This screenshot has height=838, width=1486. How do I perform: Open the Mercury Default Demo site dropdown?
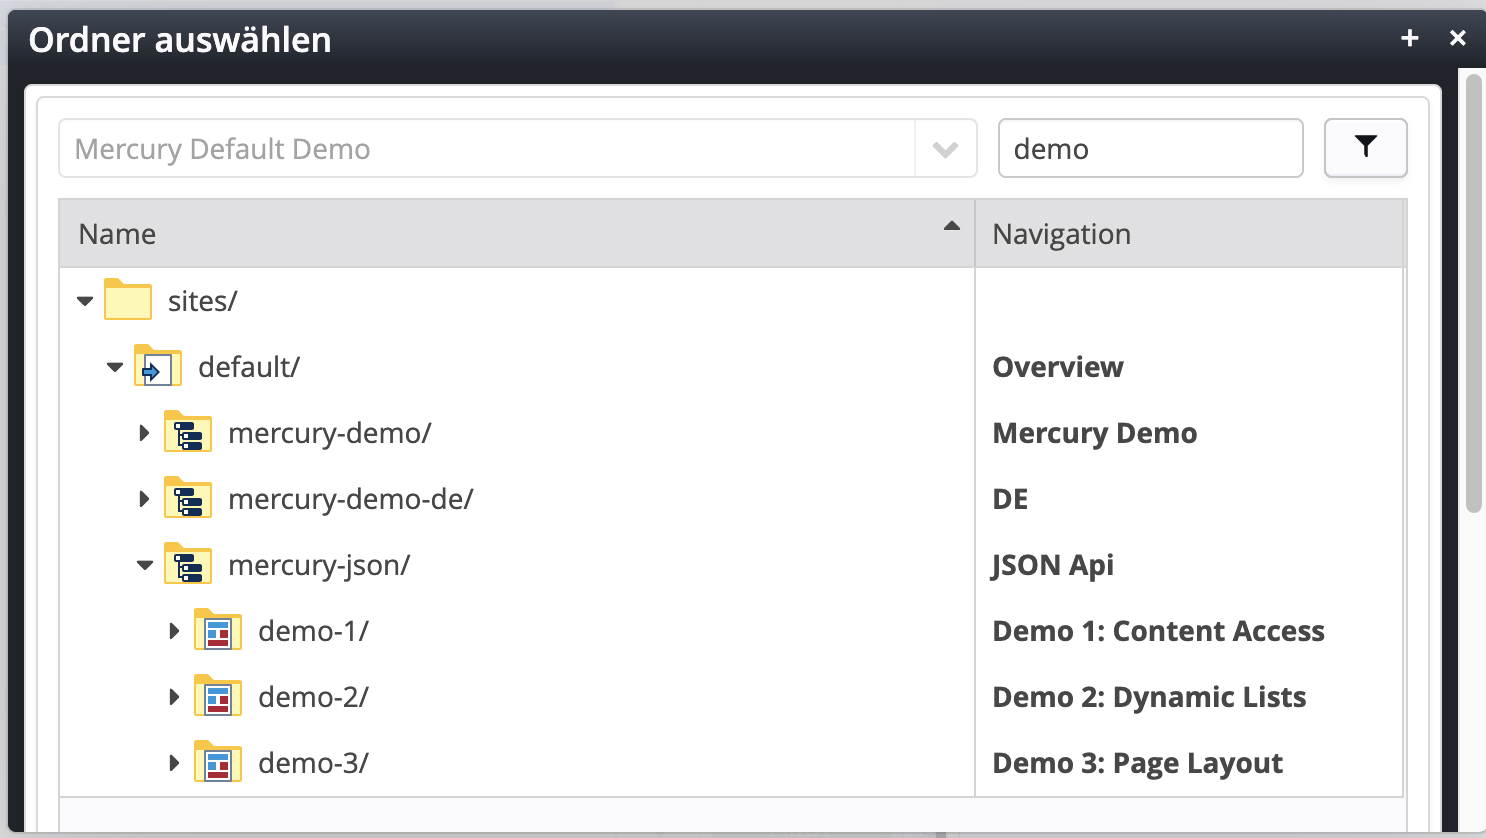(945, 149)
